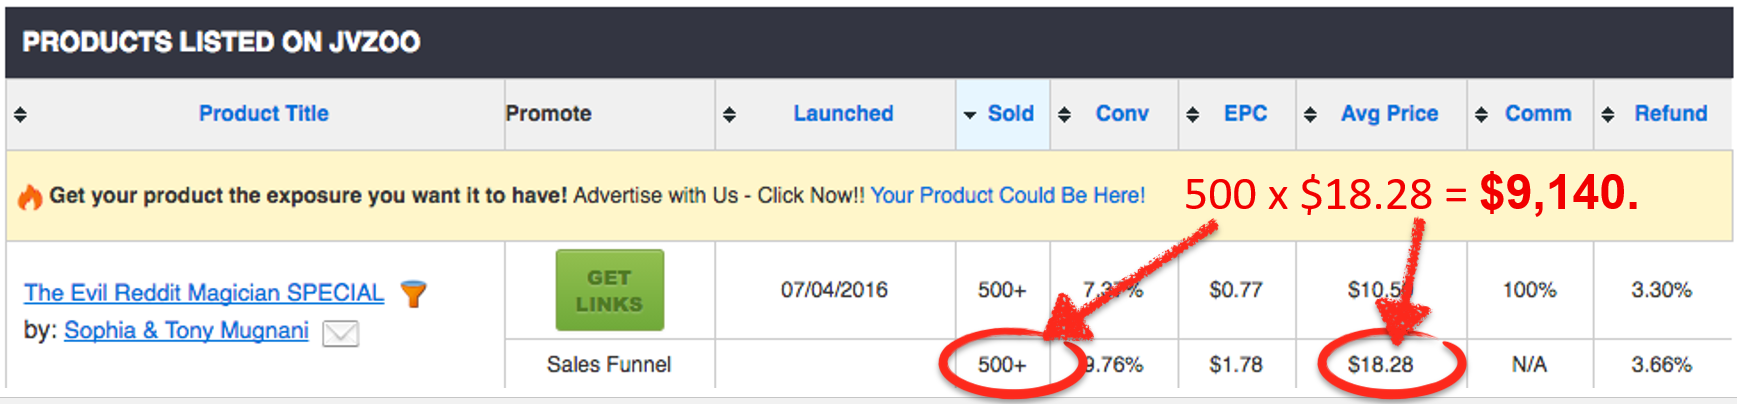Click the sort arrows beside the Avg Price header
1737x404 pixels.
[x=1310, y=115]
